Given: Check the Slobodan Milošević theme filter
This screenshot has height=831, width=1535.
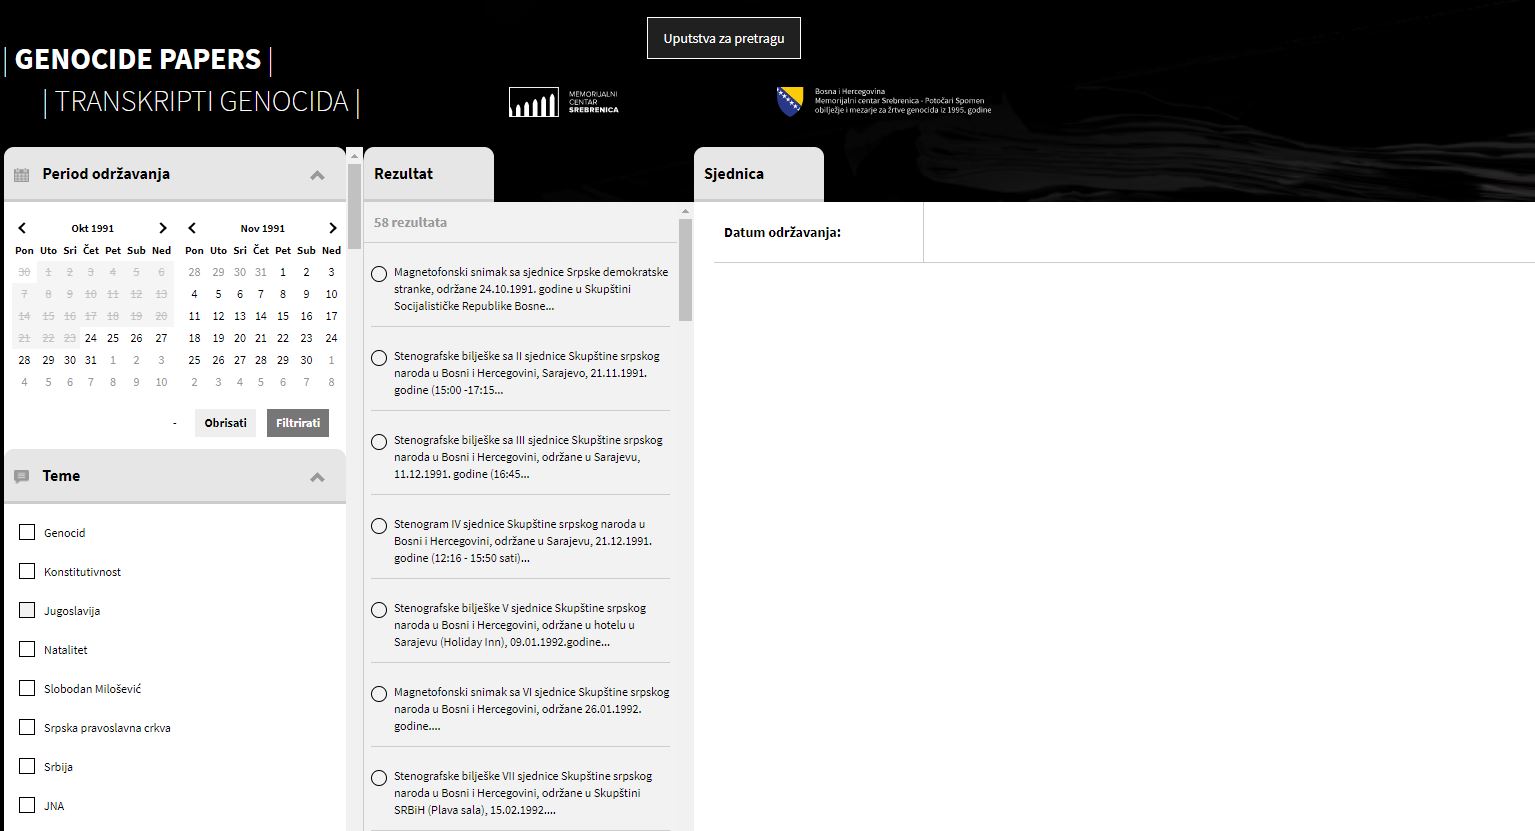Looking at the screenshot, I should tap(27, 688).
